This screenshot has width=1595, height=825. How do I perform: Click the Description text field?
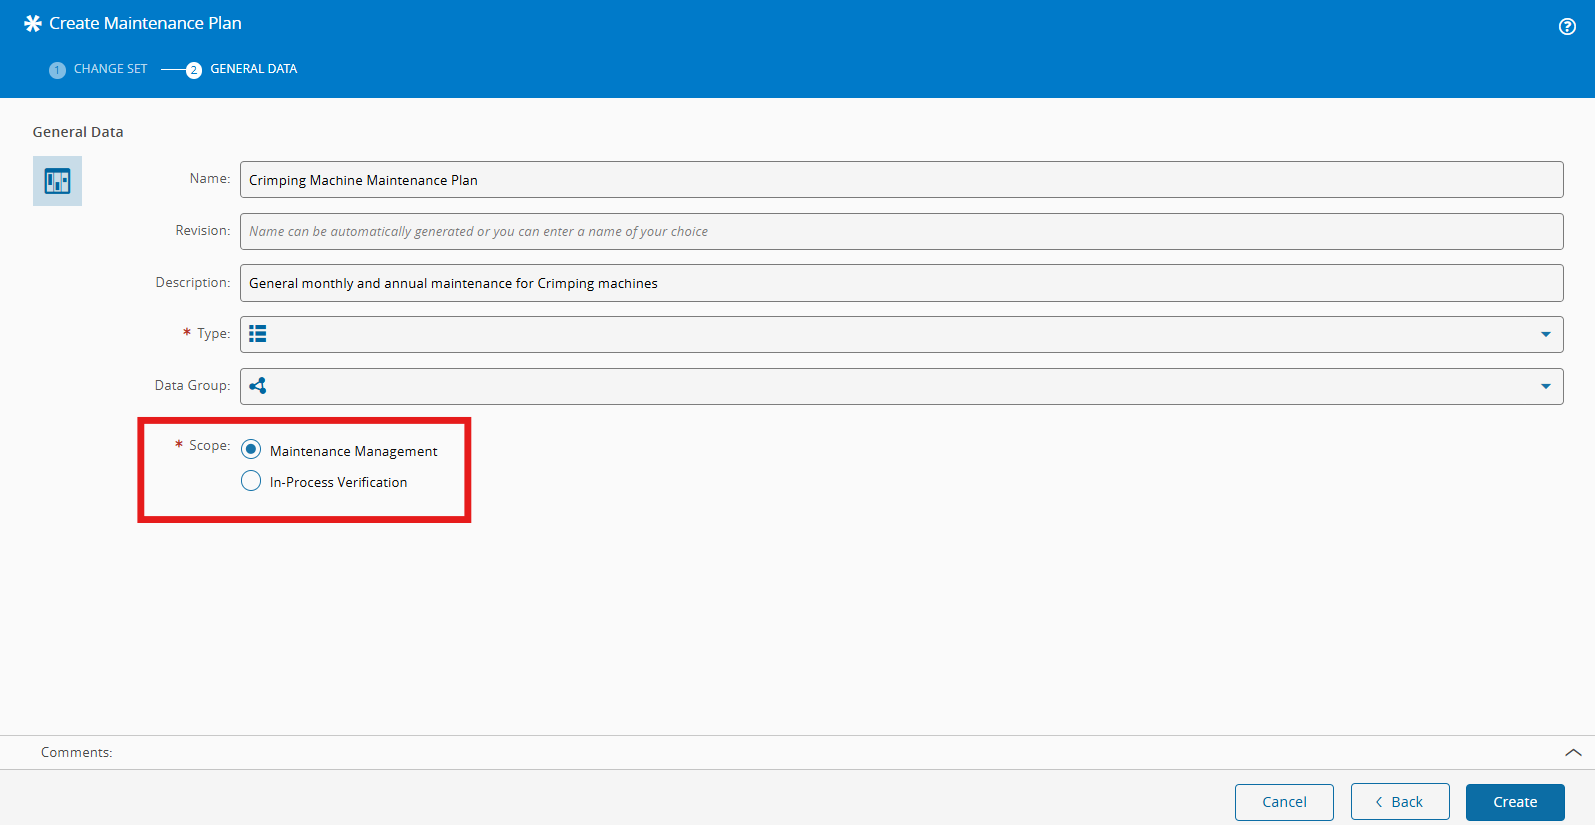901,283
